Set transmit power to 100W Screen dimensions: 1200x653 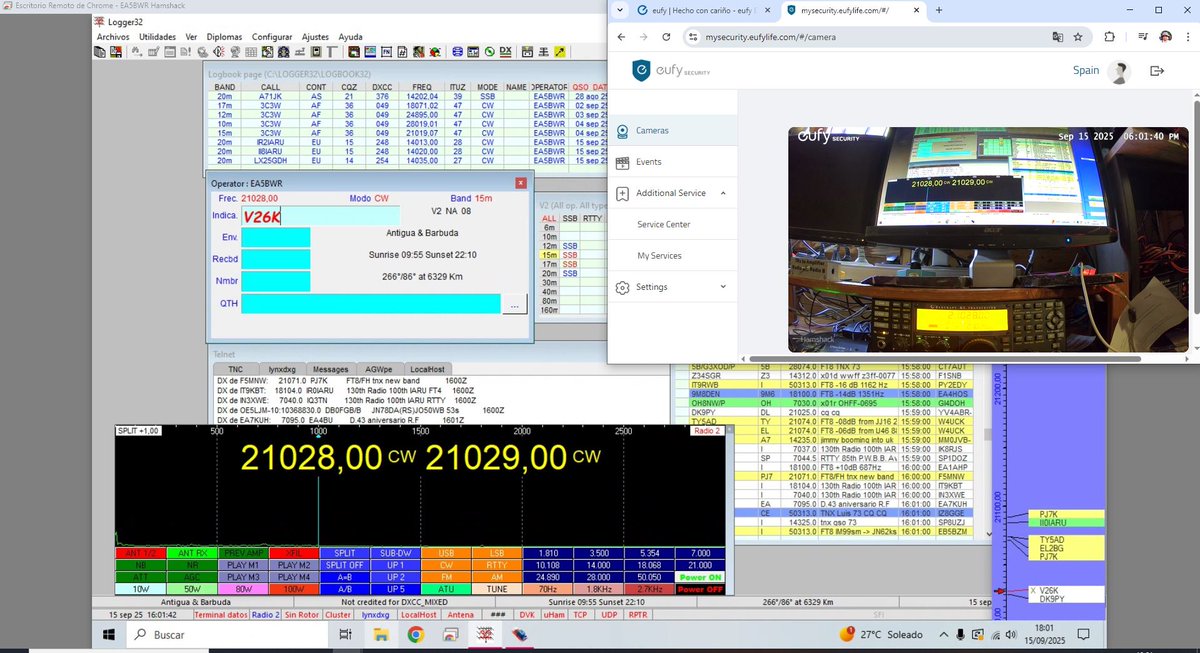point(293,590)
